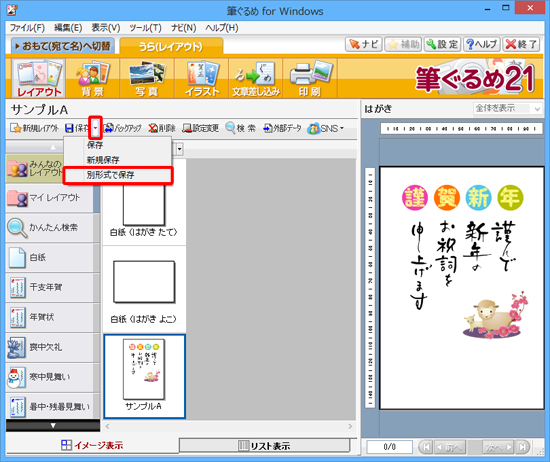Open the ヘルプ(H) menu
The height and width of the screenshot is (462, 550).
pos(222,28)
